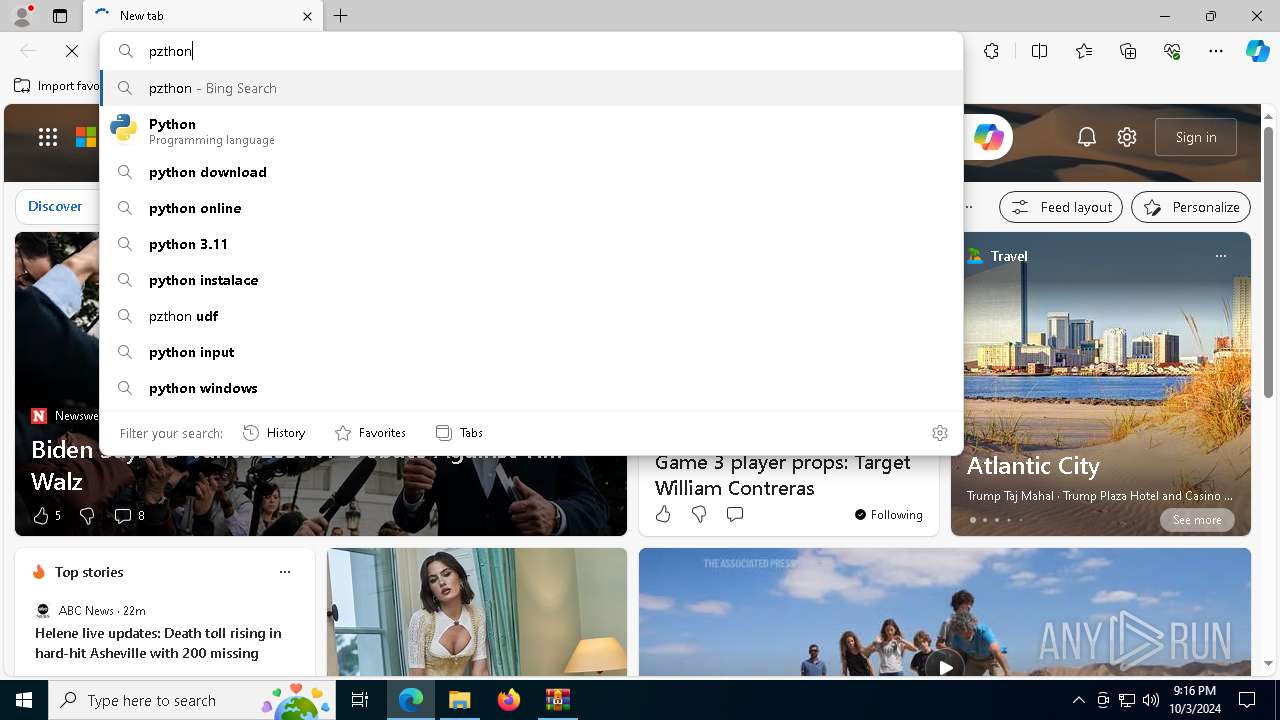Filter search by History
This screenshot has width=1280, height=720.
click(274, 433)
